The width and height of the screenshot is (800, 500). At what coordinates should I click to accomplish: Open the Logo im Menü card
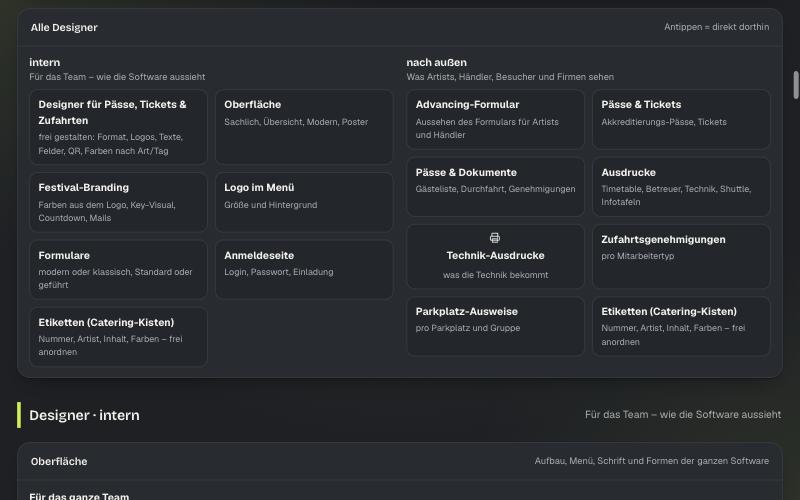(304, 202)
